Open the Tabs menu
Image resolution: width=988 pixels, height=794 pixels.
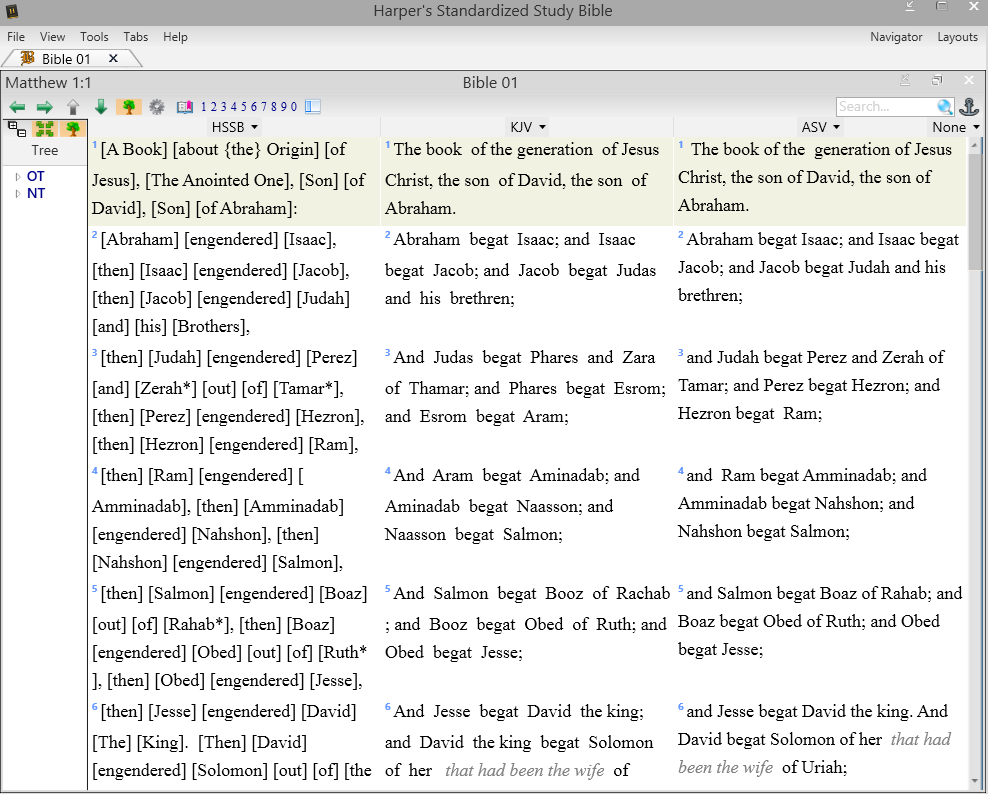point(135,37)
